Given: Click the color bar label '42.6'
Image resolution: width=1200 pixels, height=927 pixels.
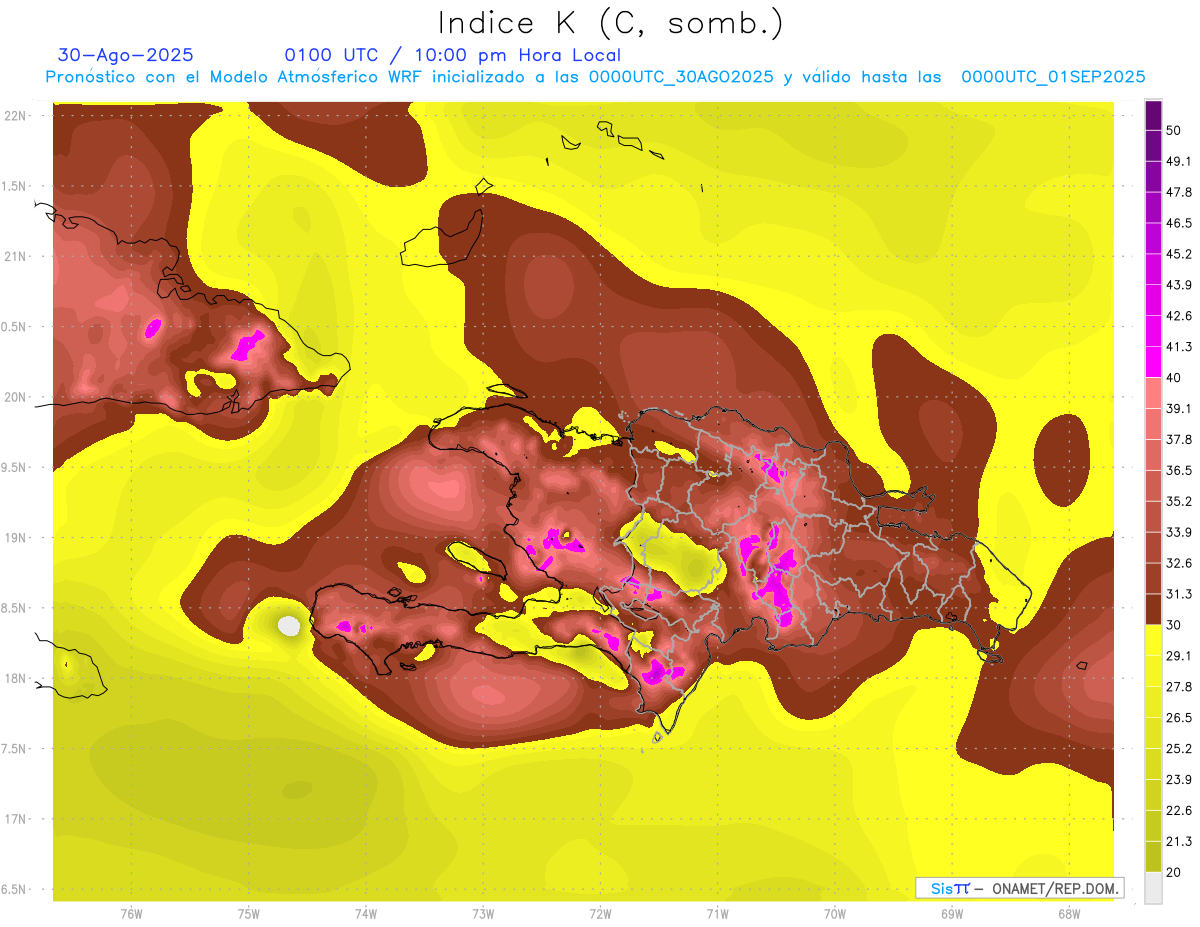Looking at the screenshot, I should [x=1178, y=316].
